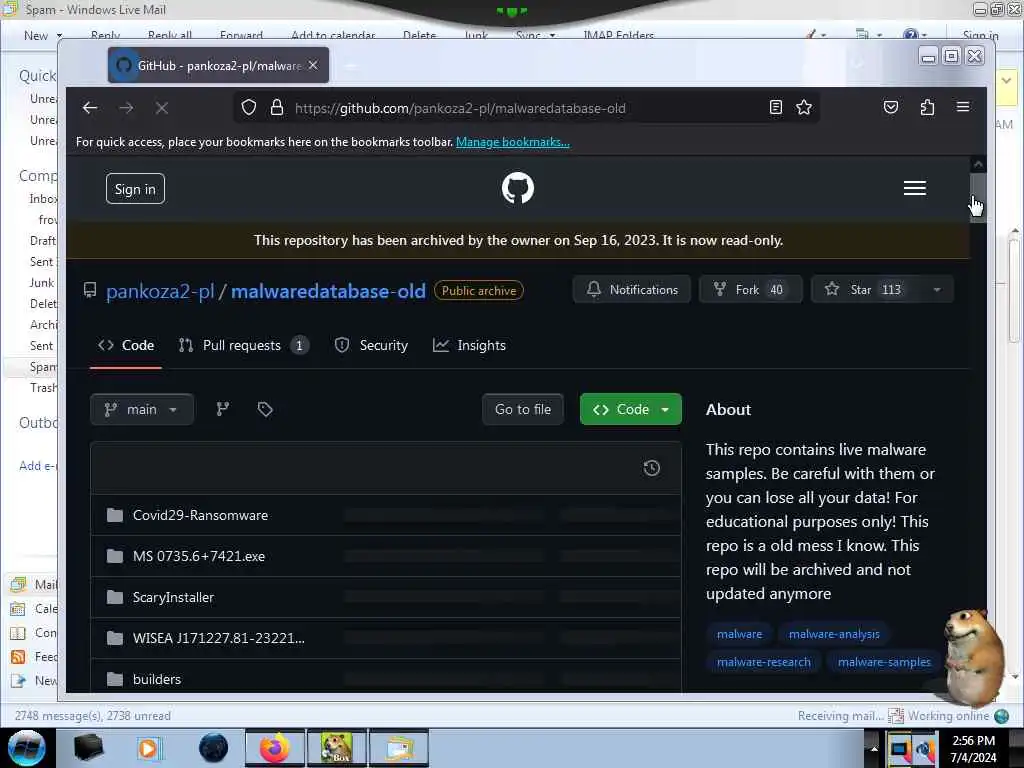Click taskbar clock showing 2:56 PM
Image resolution: width=1024 pixels, height=768 pixels.
[x=973, y=748]
